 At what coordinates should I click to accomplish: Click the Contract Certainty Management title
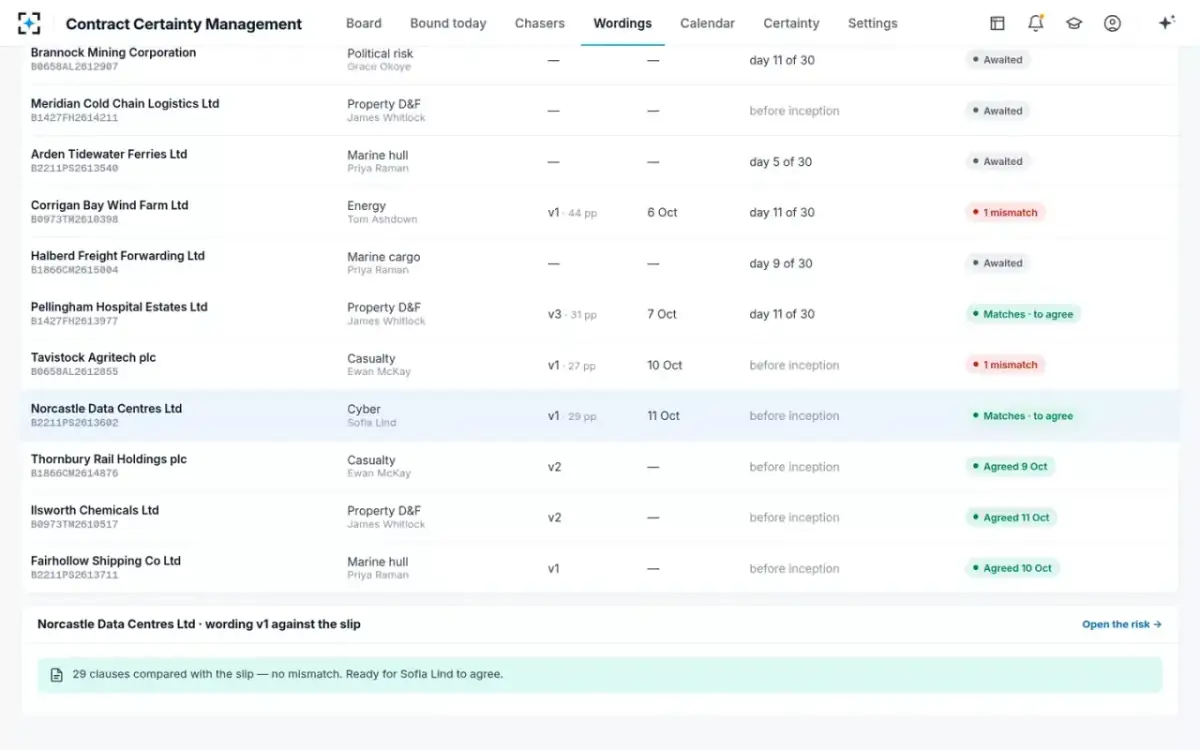coord(184,24)
